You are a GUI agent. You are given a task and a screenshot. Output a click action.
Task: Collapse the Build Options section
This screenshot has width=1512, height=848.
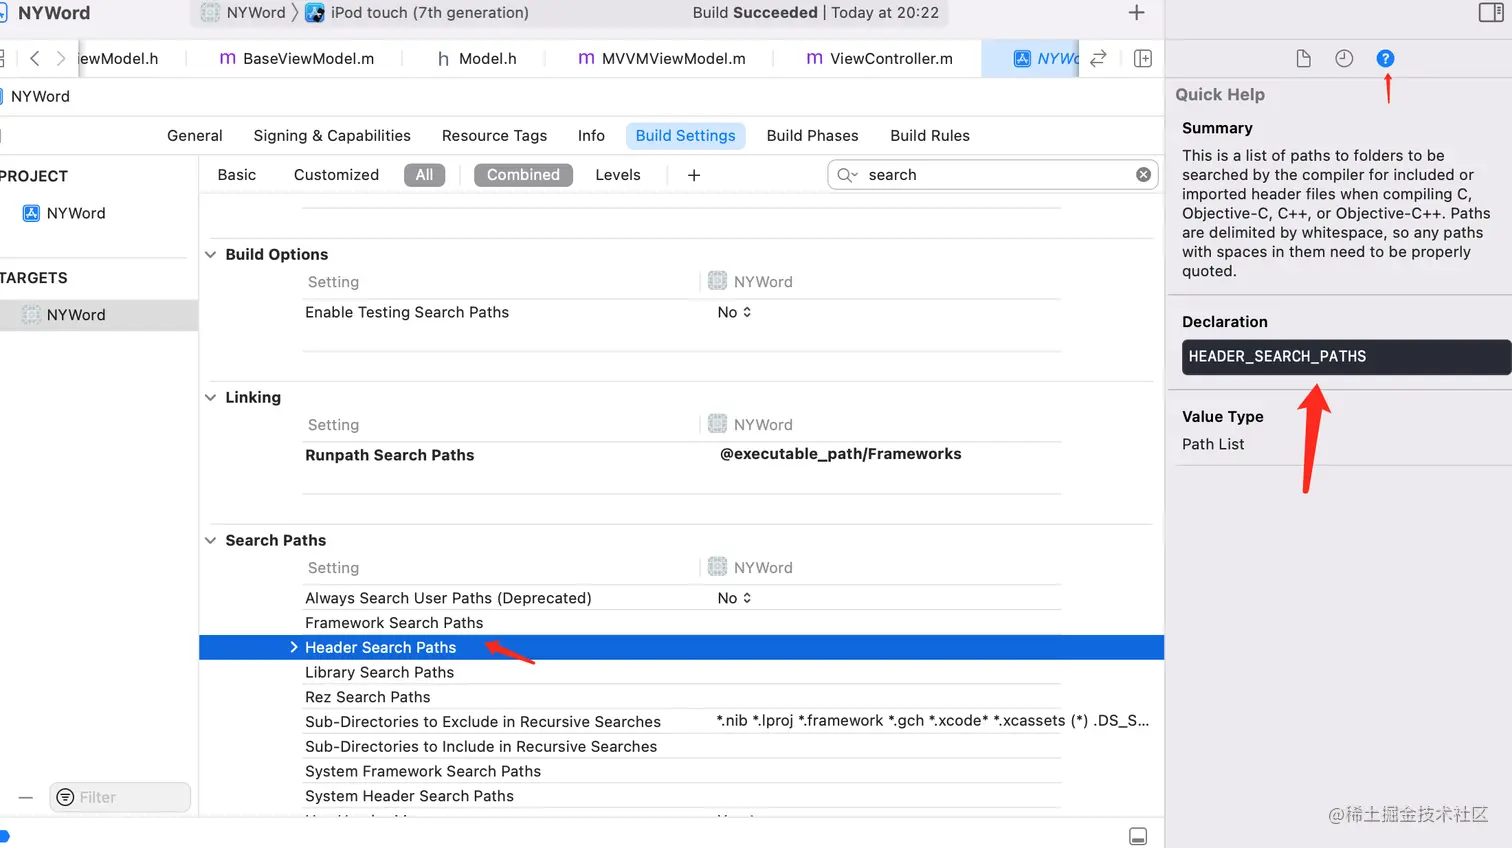tap(211, 255)
